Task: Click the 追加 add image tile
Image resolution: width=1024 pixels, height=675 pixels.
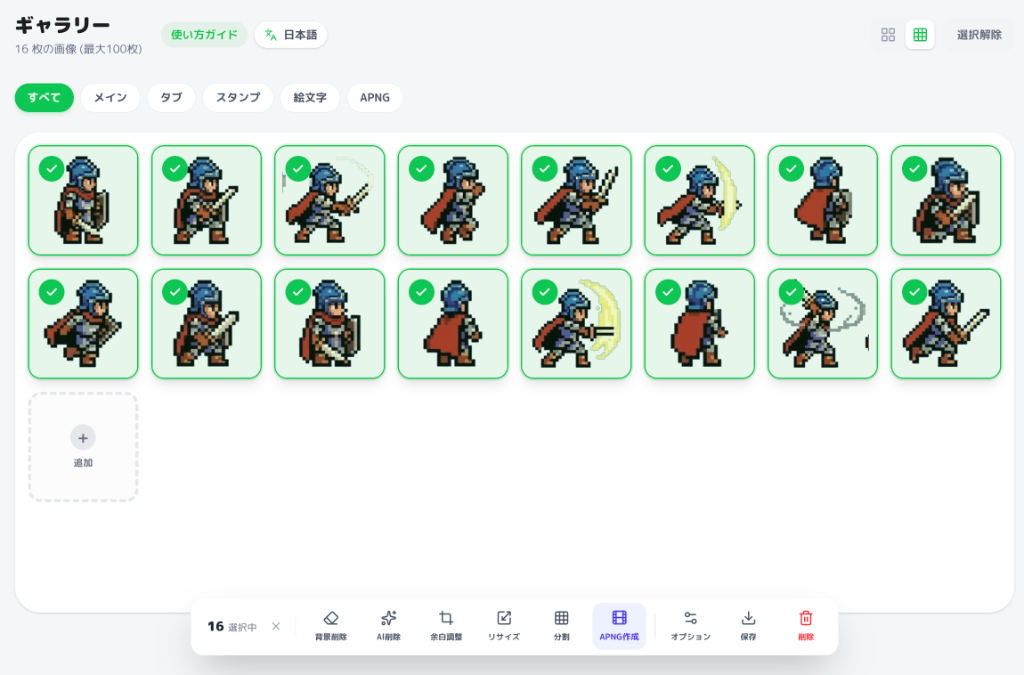Action: pos(83,447)
